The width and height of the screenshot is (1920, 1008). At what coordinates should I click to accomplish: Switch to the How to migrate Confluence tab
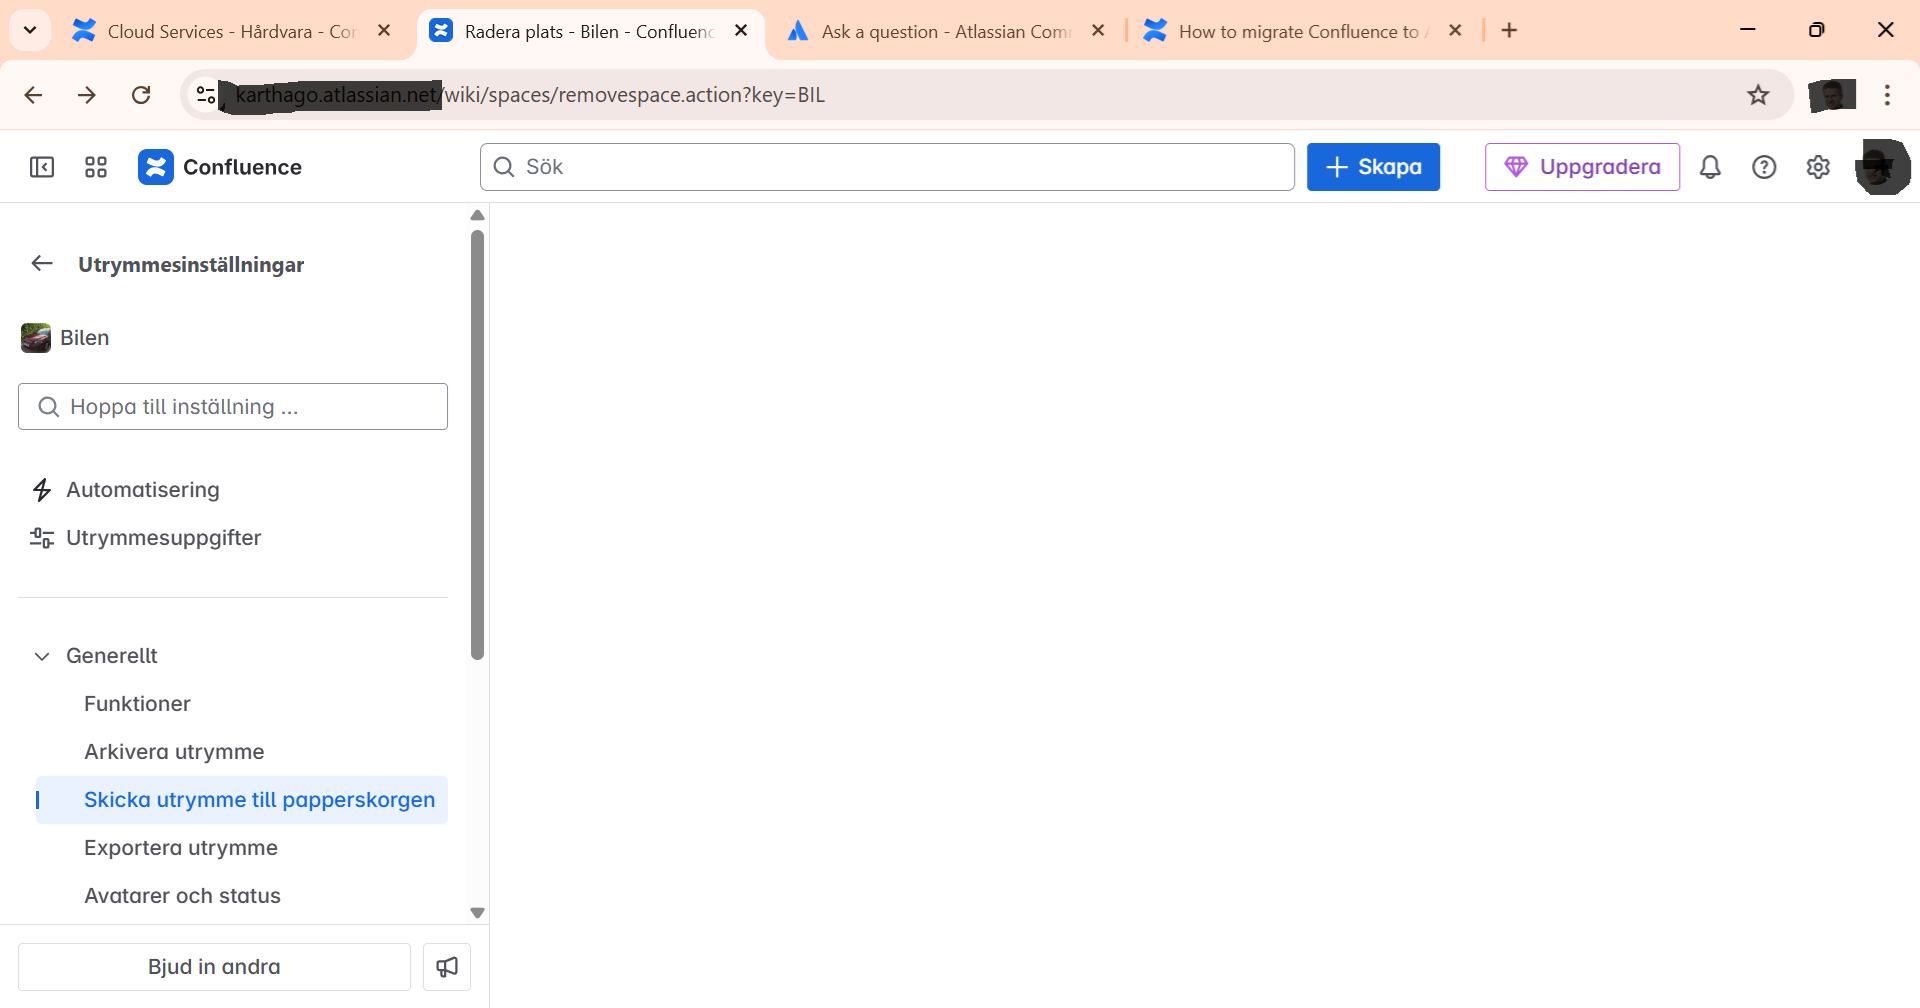coord(1304,31)
